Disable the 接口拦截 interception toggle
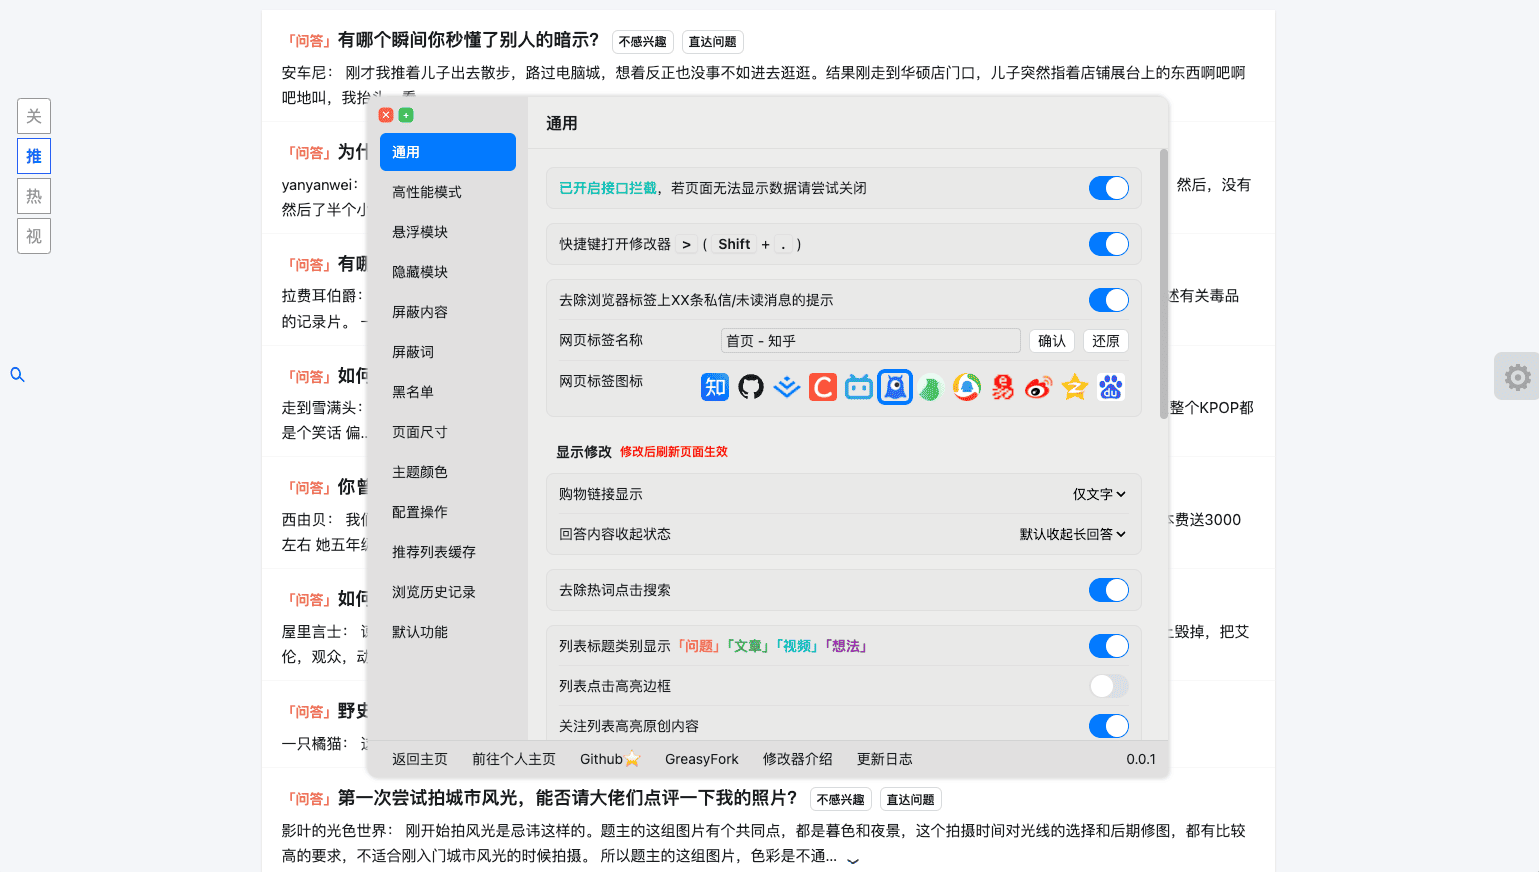 1109,188
